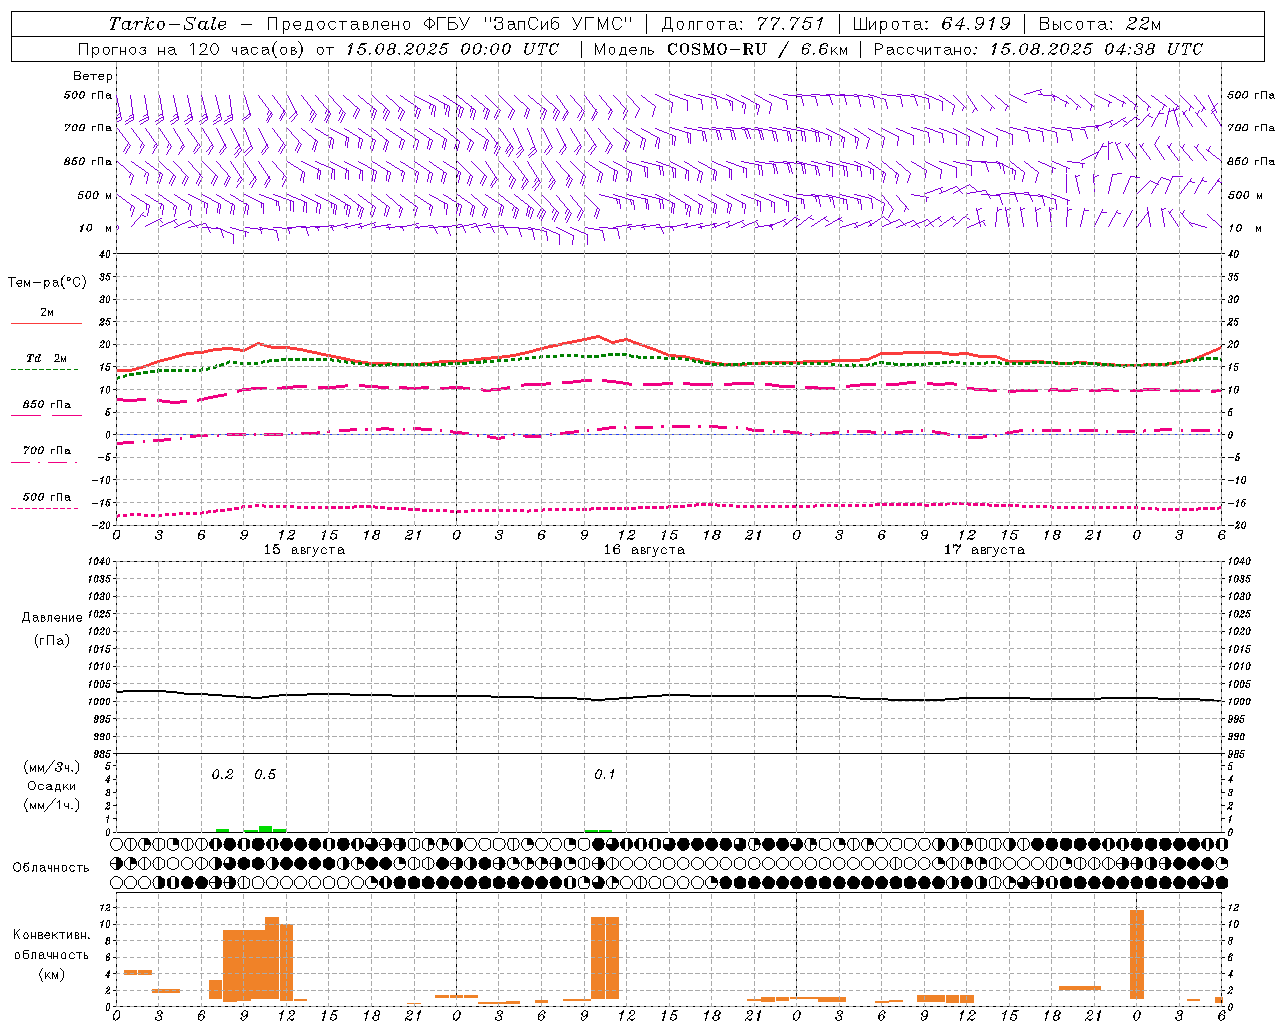Screen dimensions: 1280x1024
Task: Click the 0.2 precipitation value label
Action: tap(222, 775)
